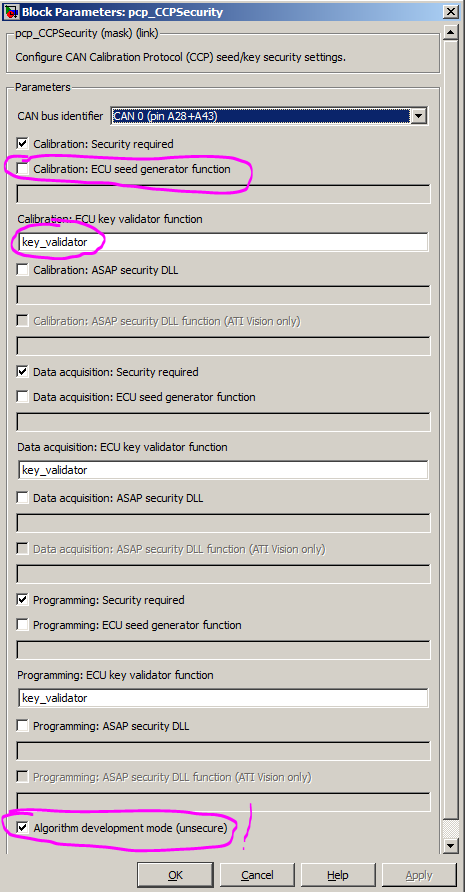This screenshot has width=465, height=892.
Task: Check Programming: ASAP security DLL
Action: click(x=23, y=726)
